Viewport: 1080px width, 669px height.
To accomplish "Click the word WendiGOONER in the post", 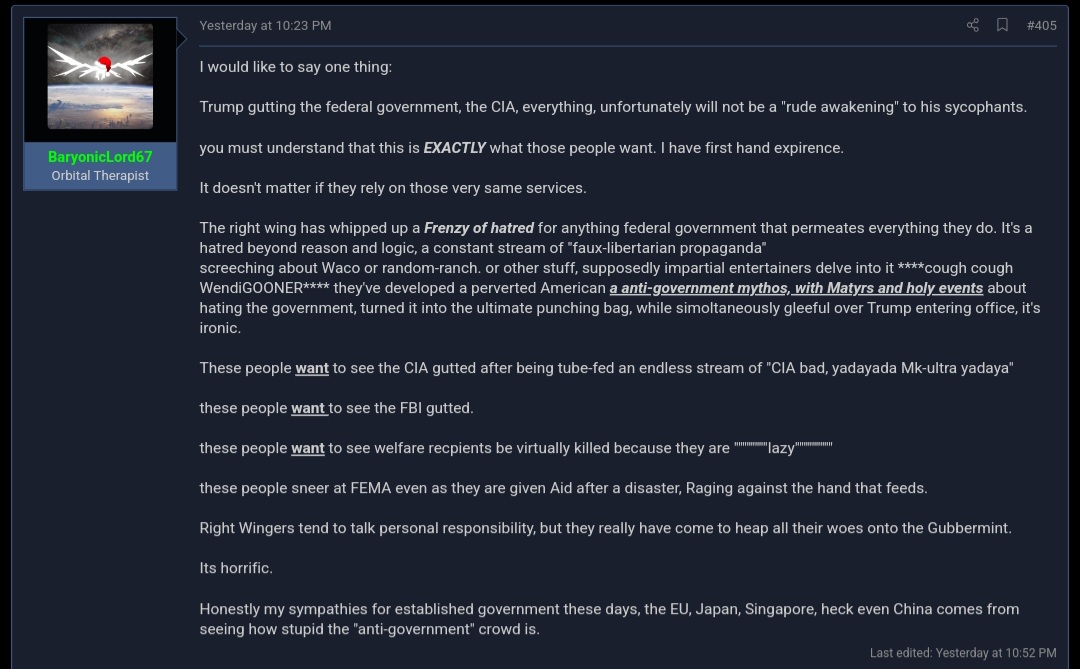I will [251, 288].
